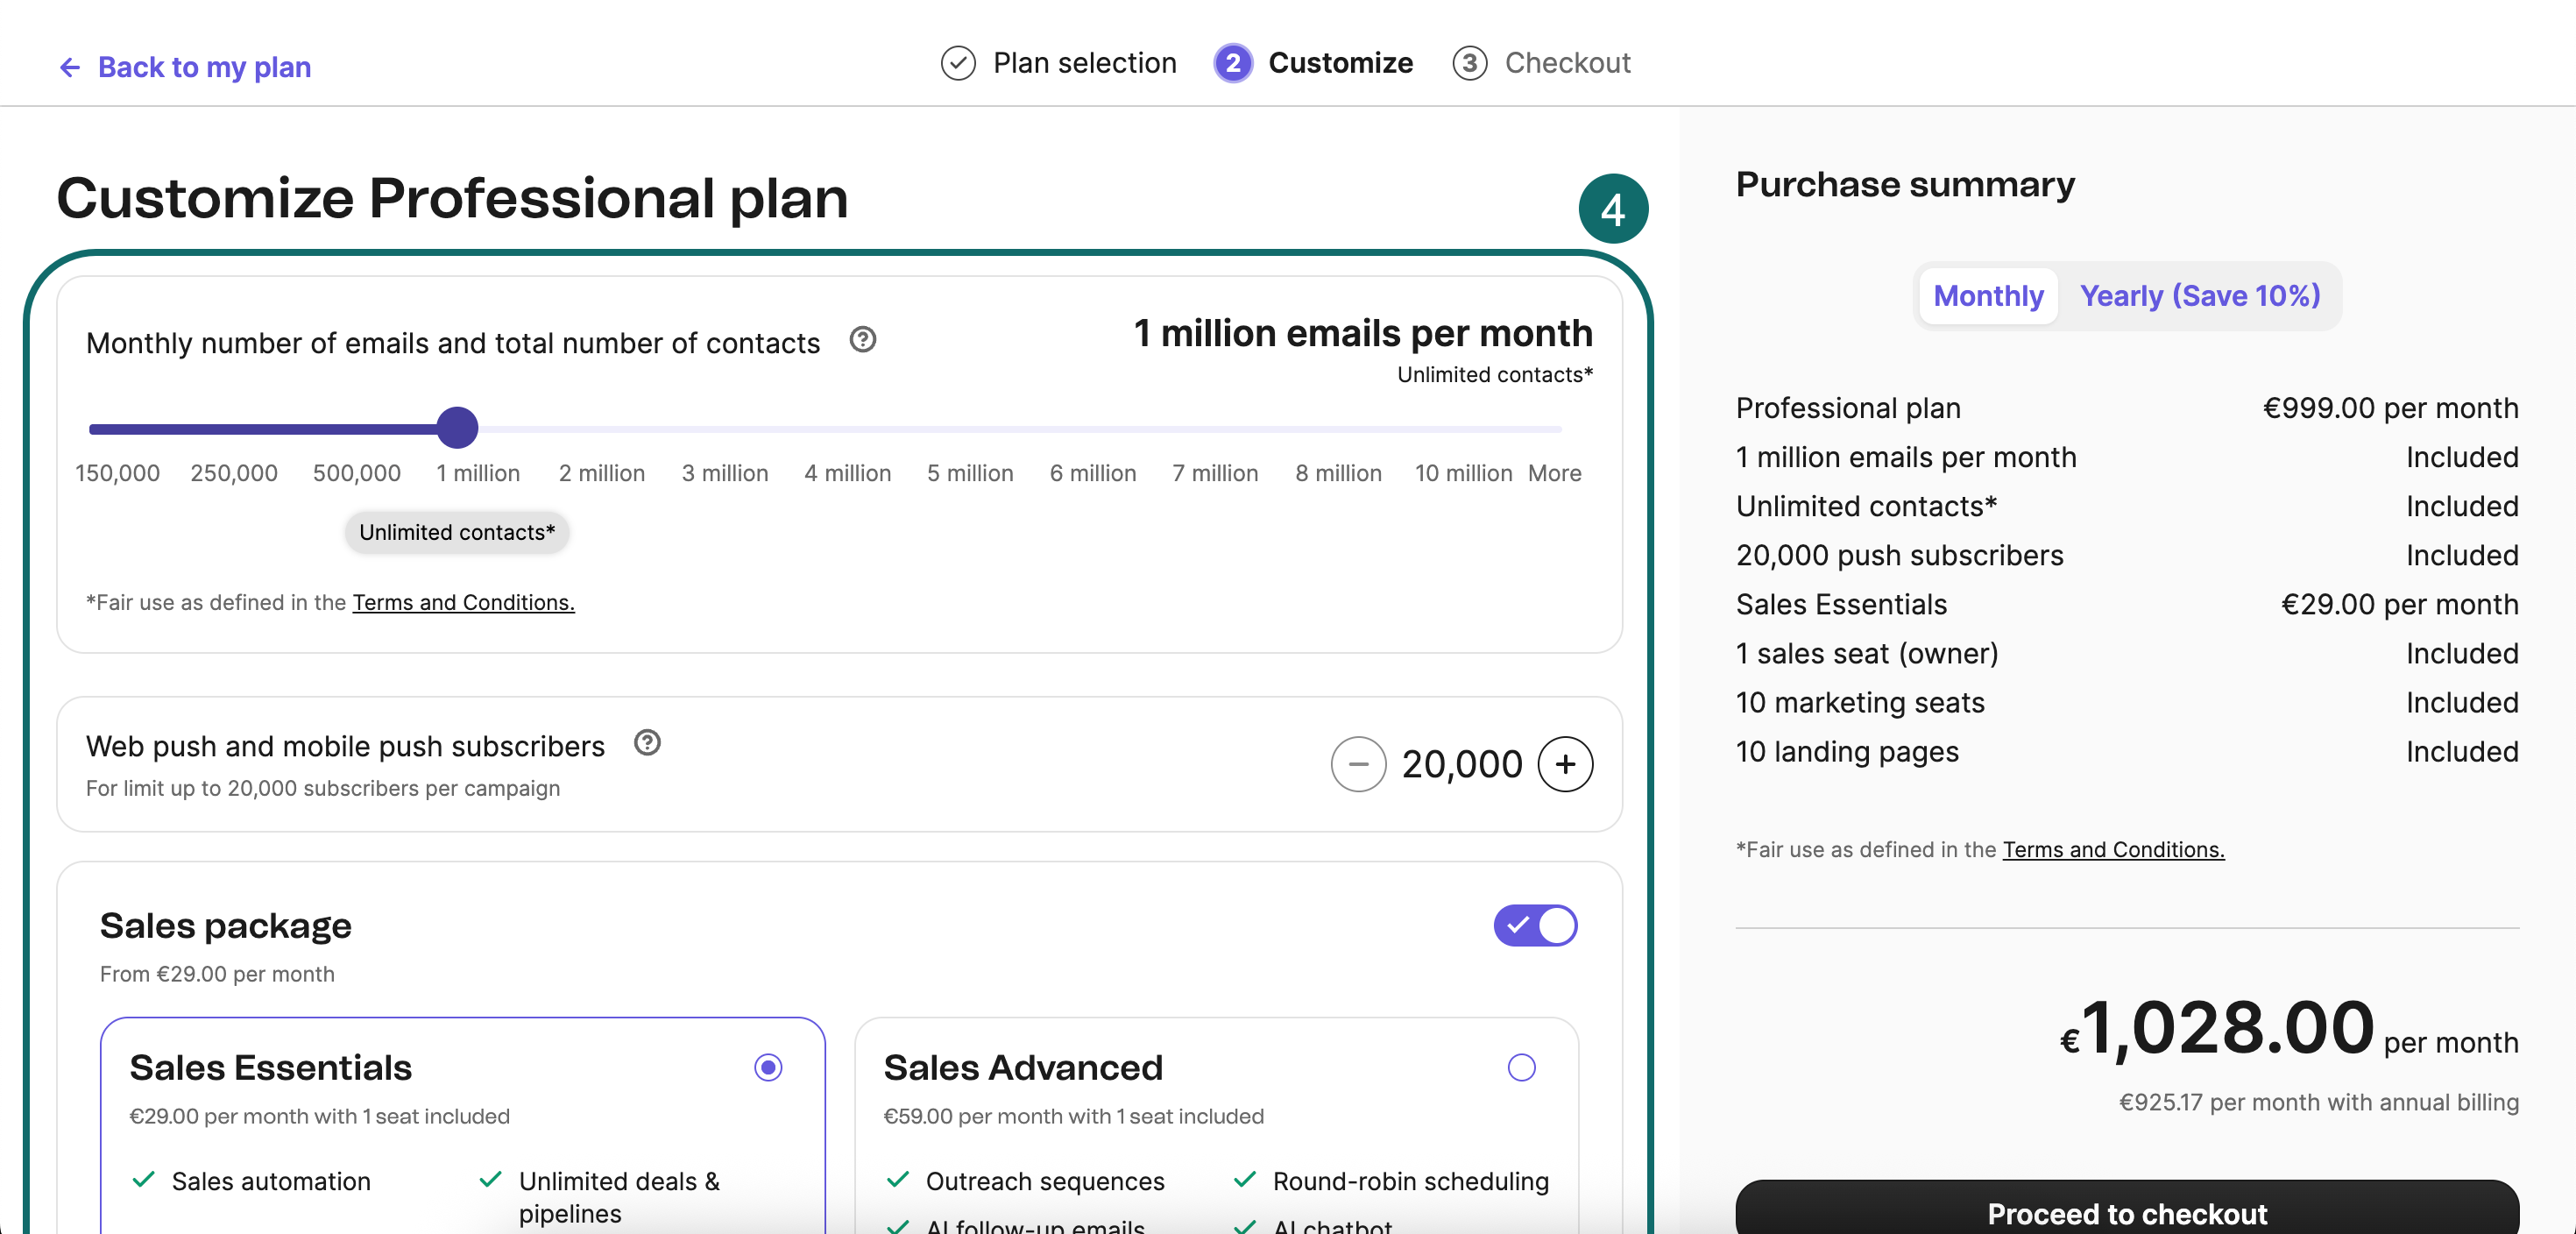2576x1234 pixels.
Task: Switch billing to Yearly (Save 10%)
Action: coord(2199,296)
